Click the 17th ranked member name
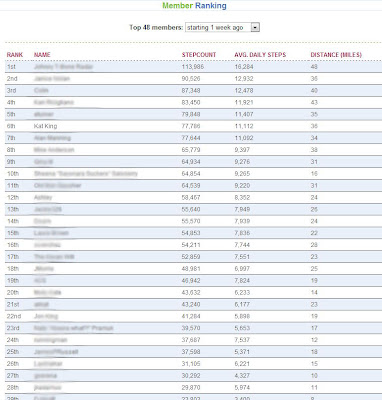 click(x=54, y=257)
